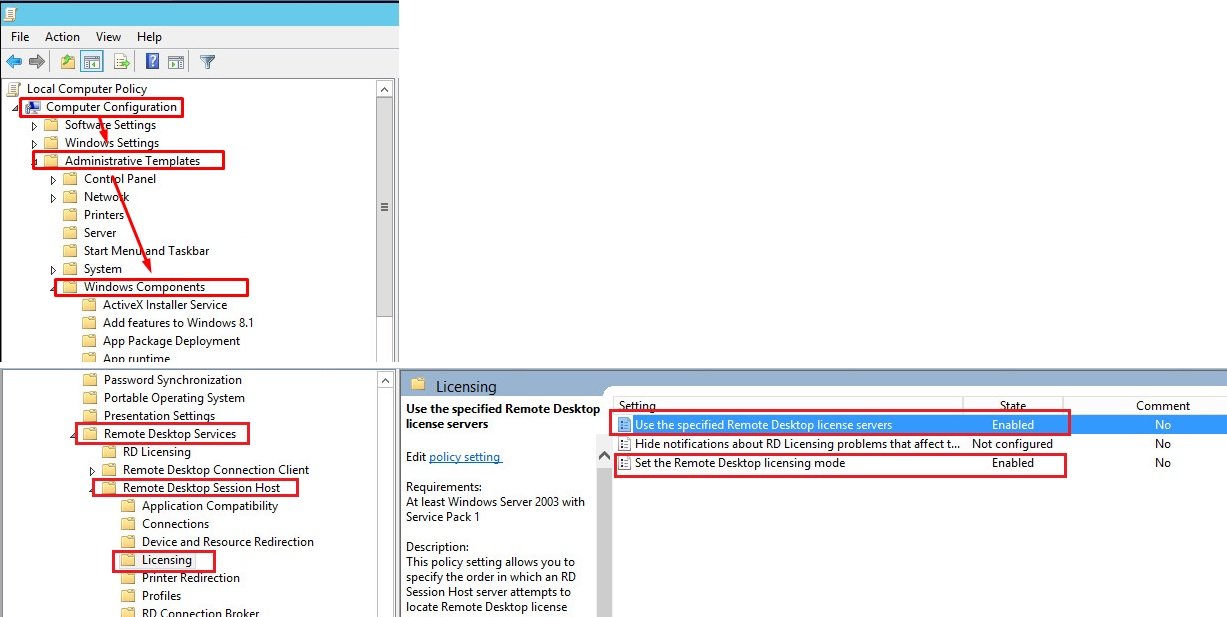Open the Help menu
The height and width of the screenshot is (617, 1227).
pos(149,37)
